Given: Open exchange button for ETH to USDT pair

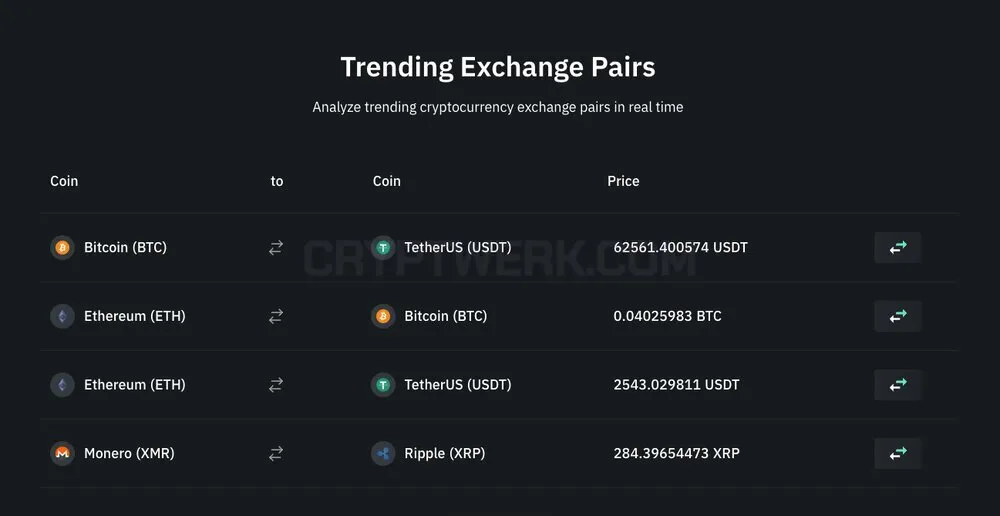Looking at the screenshot, I should pos(897,385).
